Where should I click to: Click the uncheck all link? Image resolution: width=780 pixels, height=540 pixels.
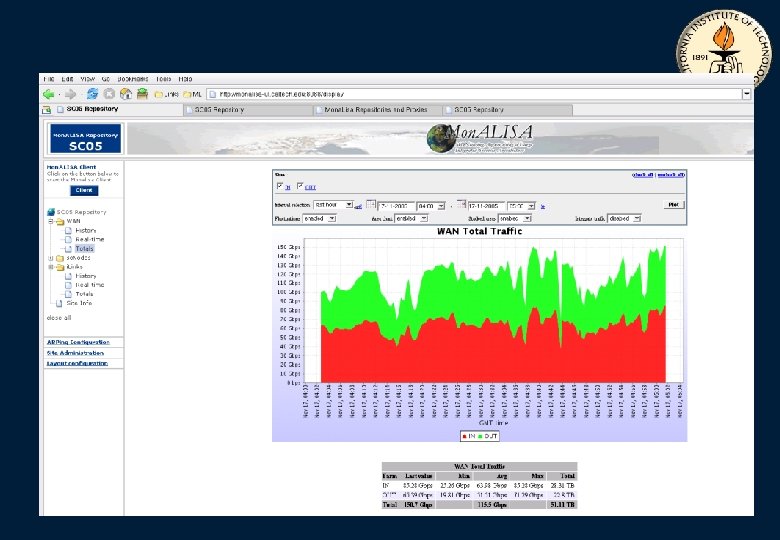click(x=671, y=175)
